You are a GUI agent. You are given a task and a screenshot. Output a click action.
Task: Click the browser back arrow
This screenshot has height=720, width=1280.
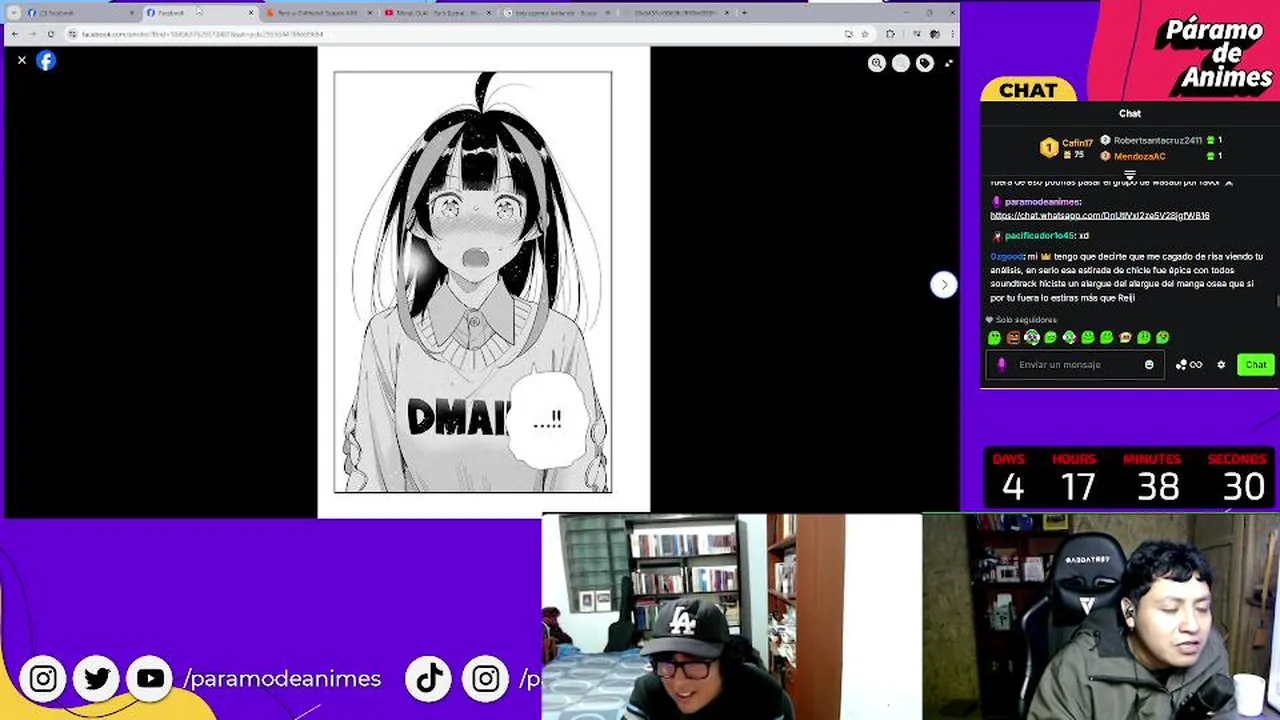(x=15, y=34)
